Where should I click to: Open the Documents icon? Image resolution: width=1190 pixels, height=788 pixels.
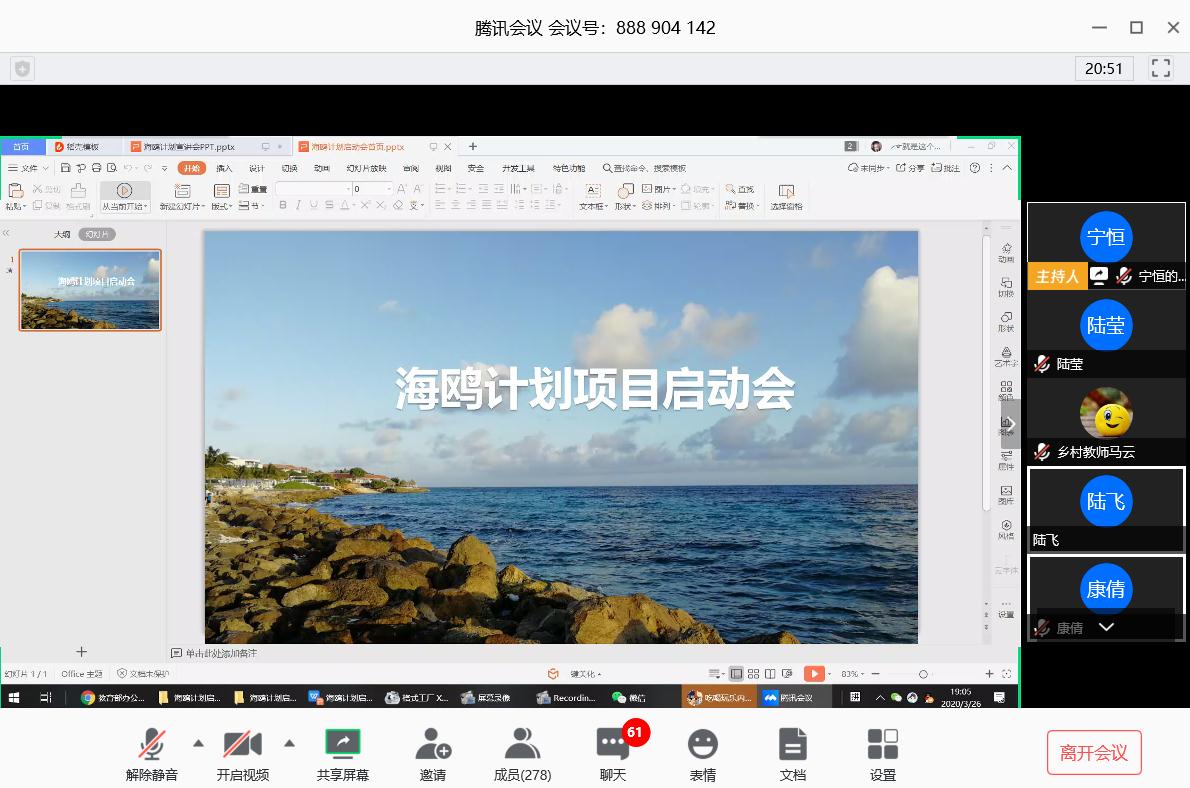click(792, 745)
